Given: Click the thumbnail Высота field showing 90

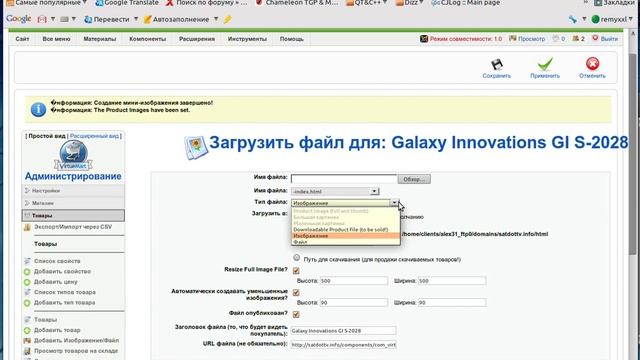Looking at the screenshot, I should coord(353,302).
